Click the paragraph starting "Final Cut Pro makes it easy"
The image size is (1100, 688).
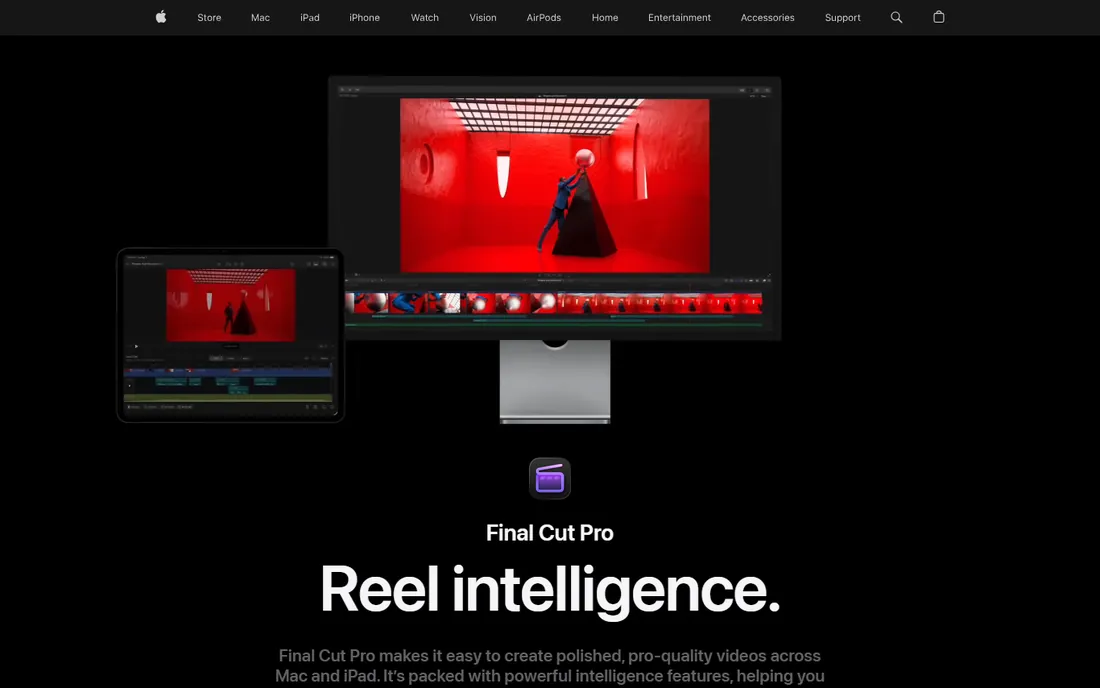(x=550, y=666)
